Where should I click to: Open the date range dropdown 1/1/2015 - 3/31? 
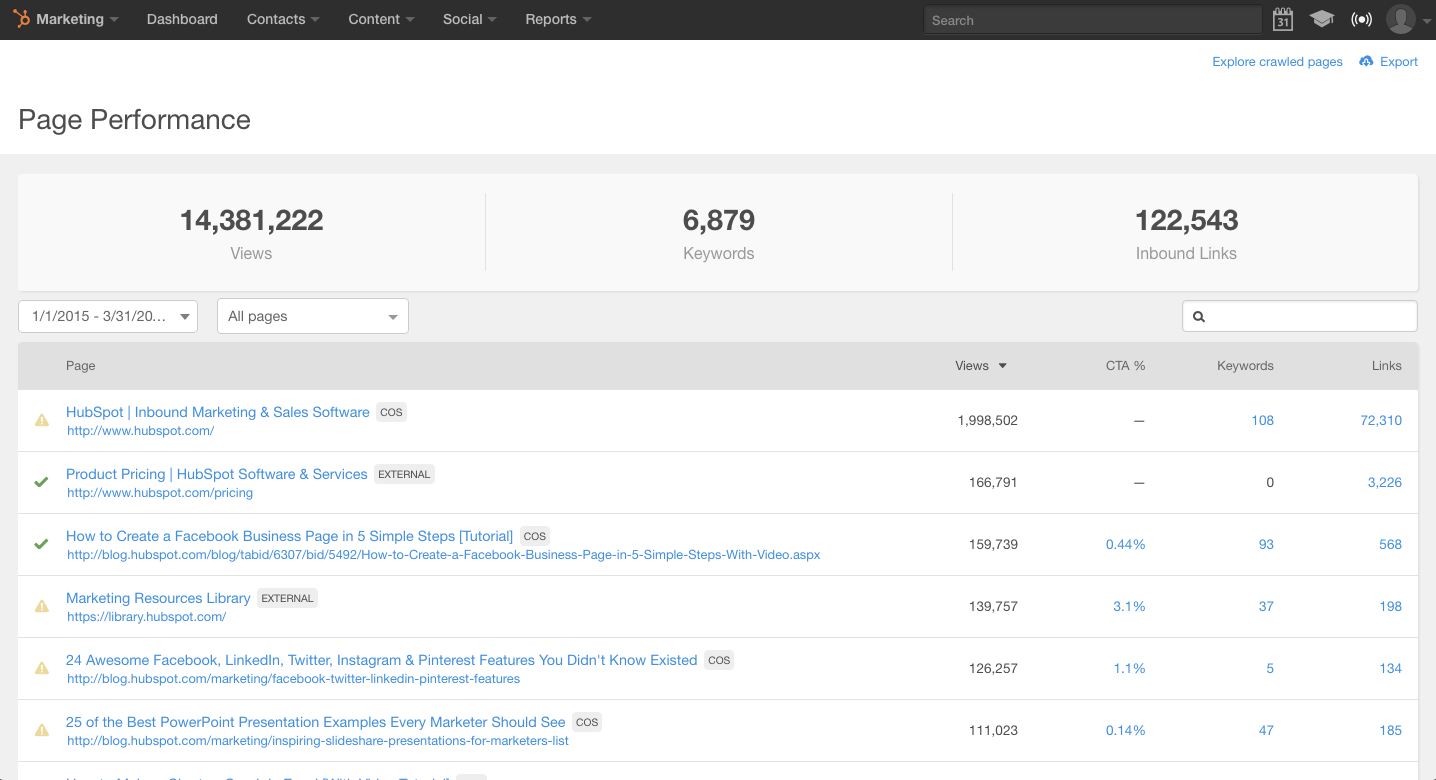pos(108,316)
